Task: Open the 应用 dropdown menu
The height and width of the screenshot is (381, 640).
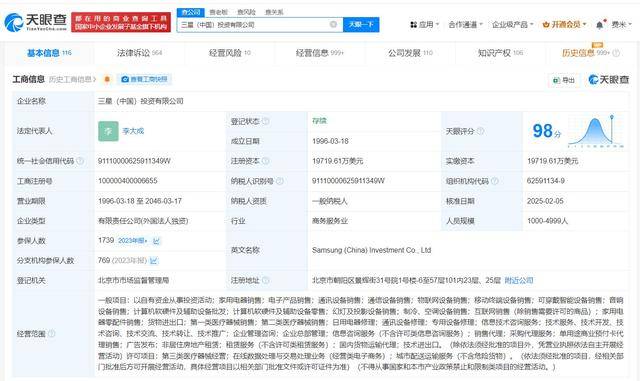Action: pyautogui.click(x=424, y=25)
